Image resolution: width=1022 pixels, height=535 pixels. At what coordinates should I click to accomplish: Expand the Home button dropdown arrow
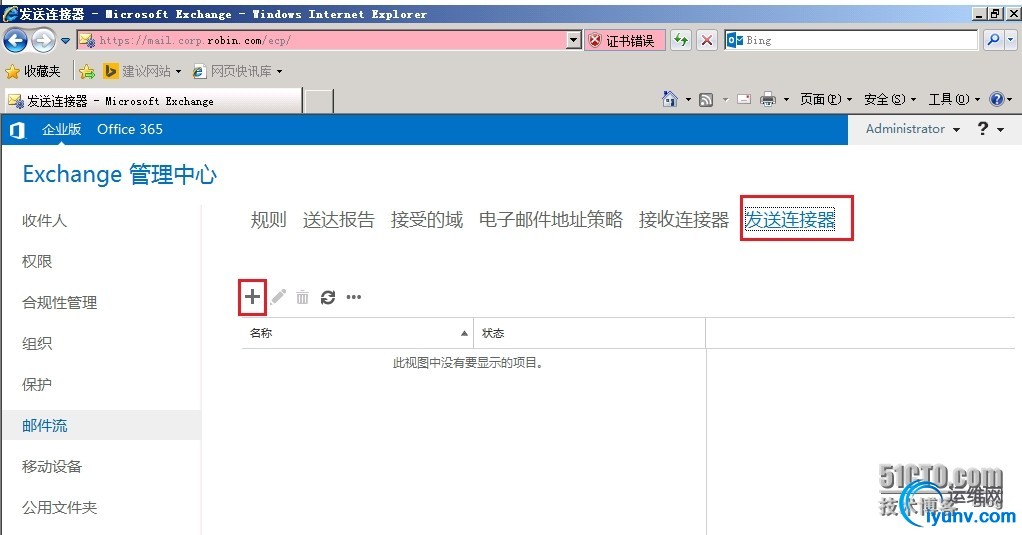tap(688, 100)
